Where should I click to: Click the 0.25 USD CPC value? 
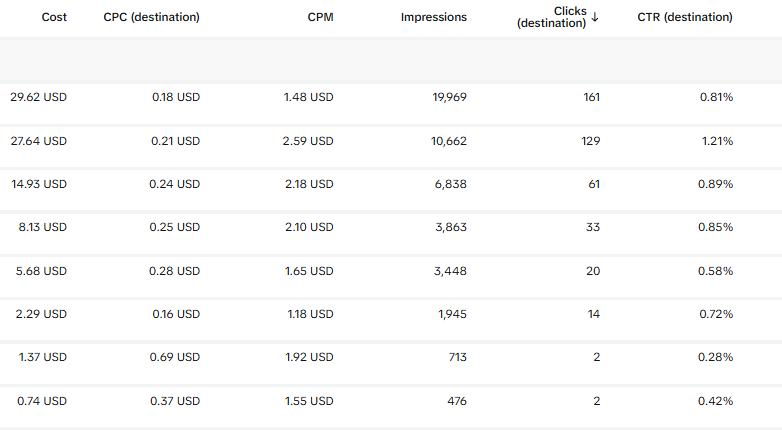pos(175,227)
